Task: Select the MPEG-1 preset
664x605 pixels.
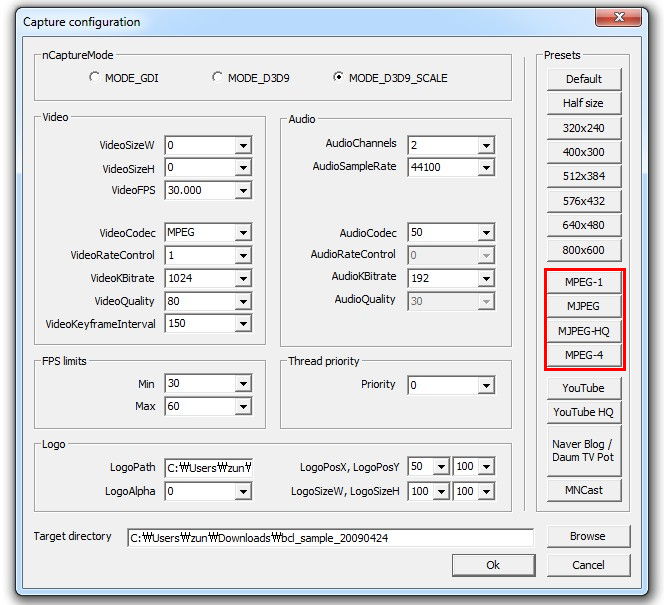Action: pos(584,283)
